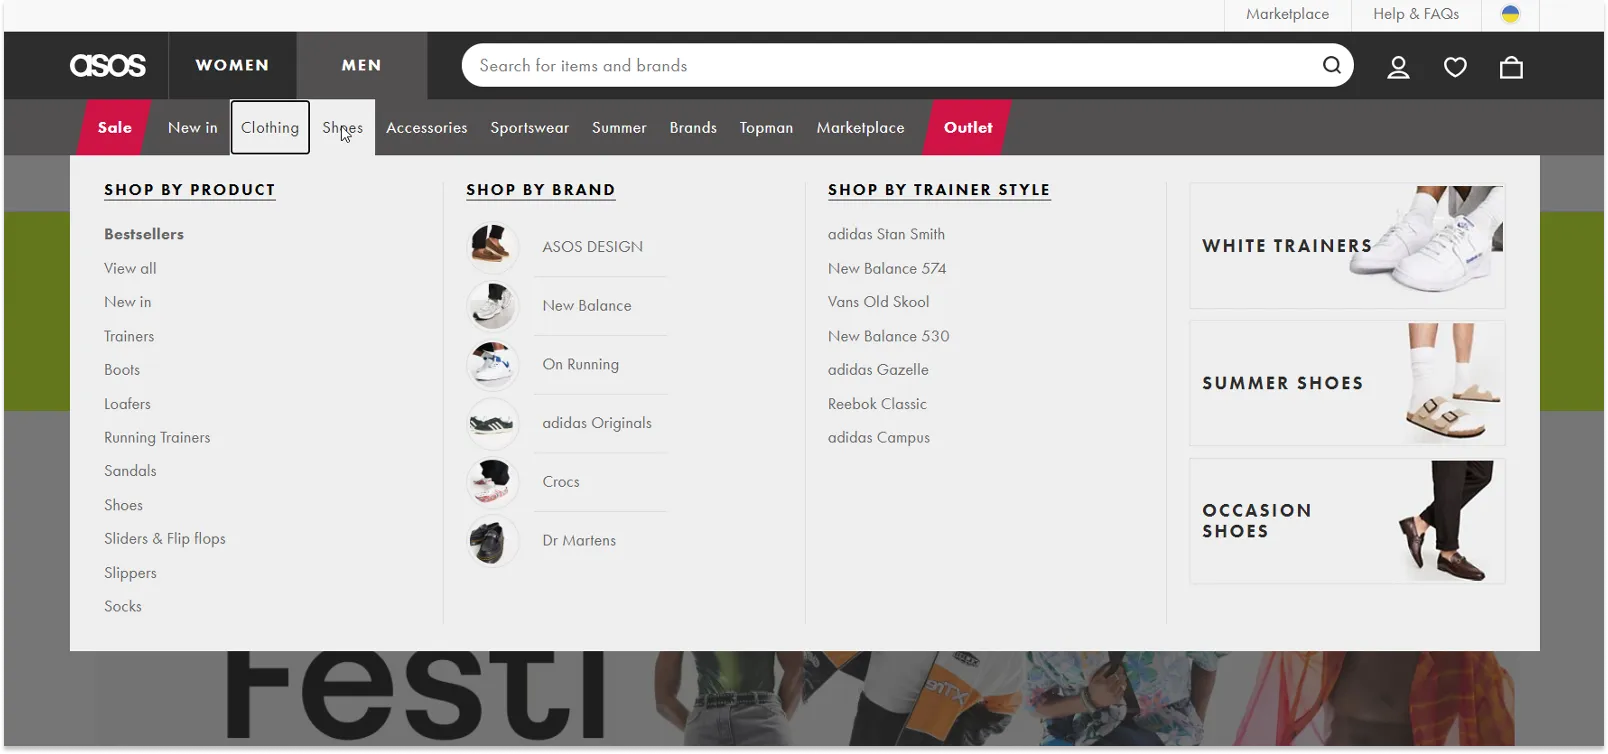
Task: Click the Sandals link
Action: click(130, 471)
